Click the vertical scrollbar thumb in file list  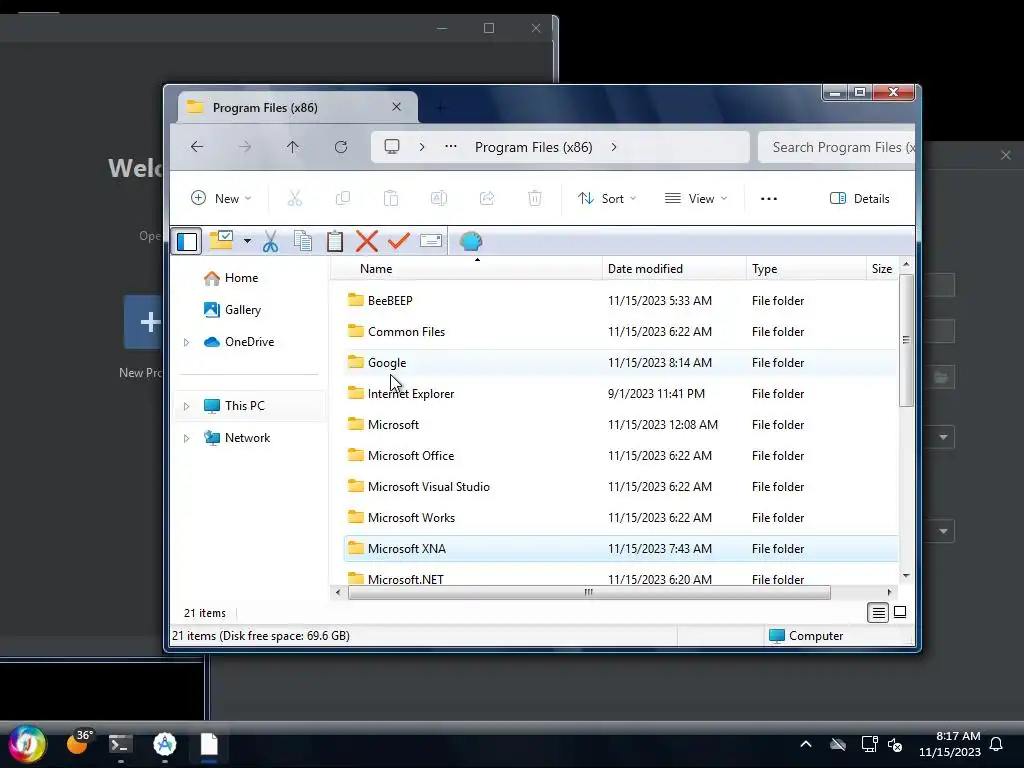906,340
